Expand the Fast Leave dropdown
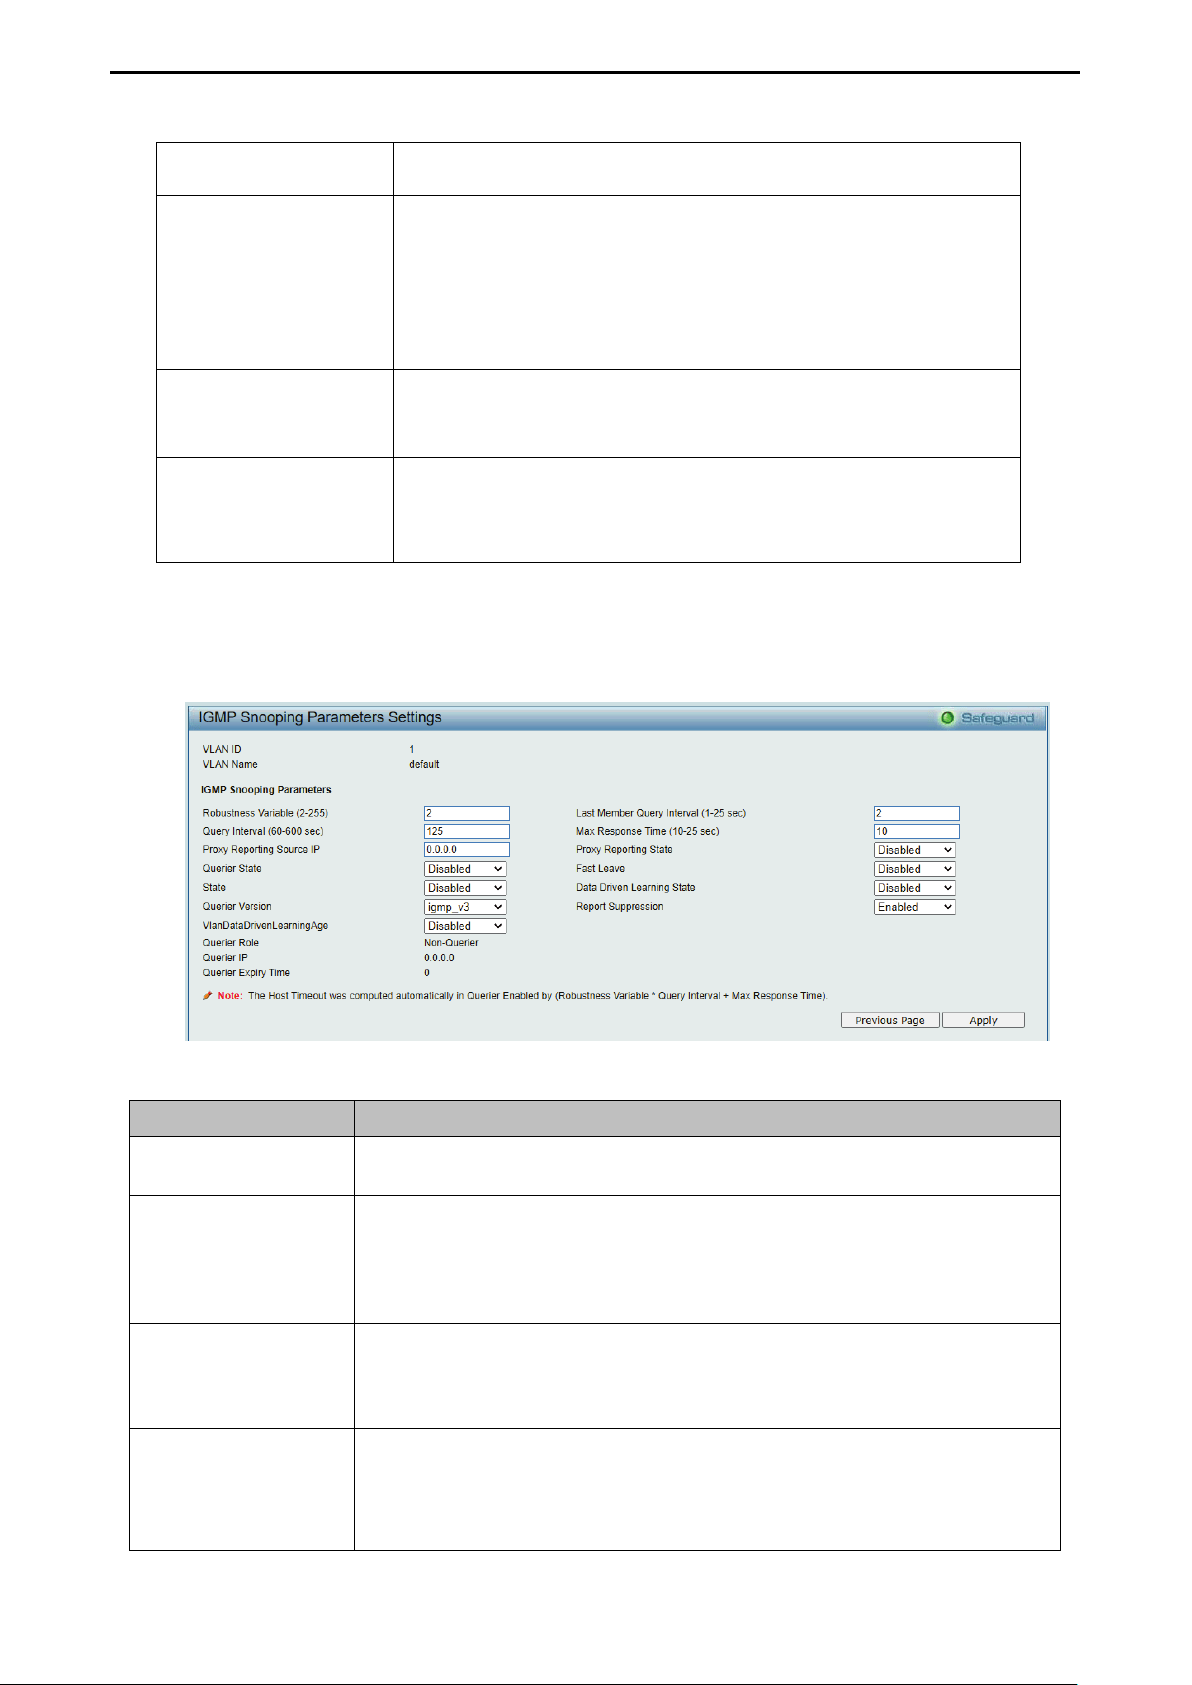Screen dimensions: 1192x1685 (x=915, y=869)
